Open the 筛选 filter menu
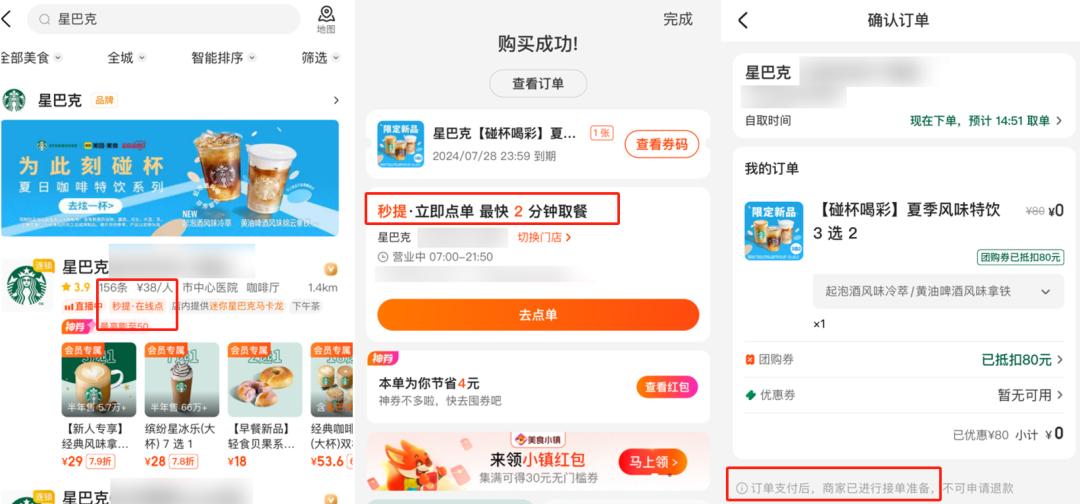1080x504 pixels. [320, 58]
